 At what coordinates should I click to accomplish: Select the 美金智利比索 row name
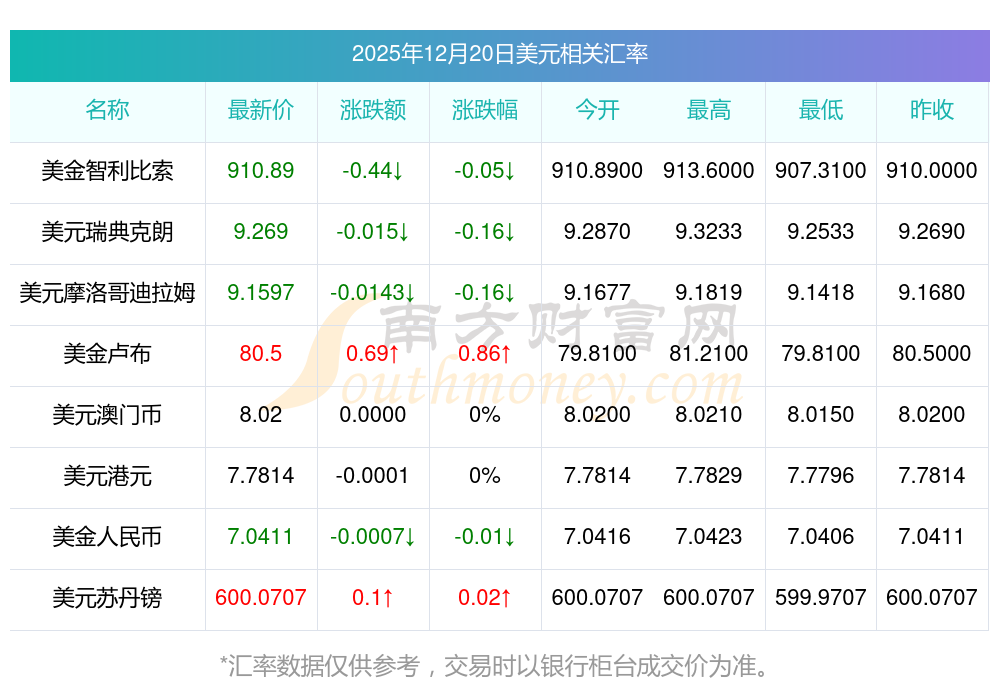coord(107,171)
